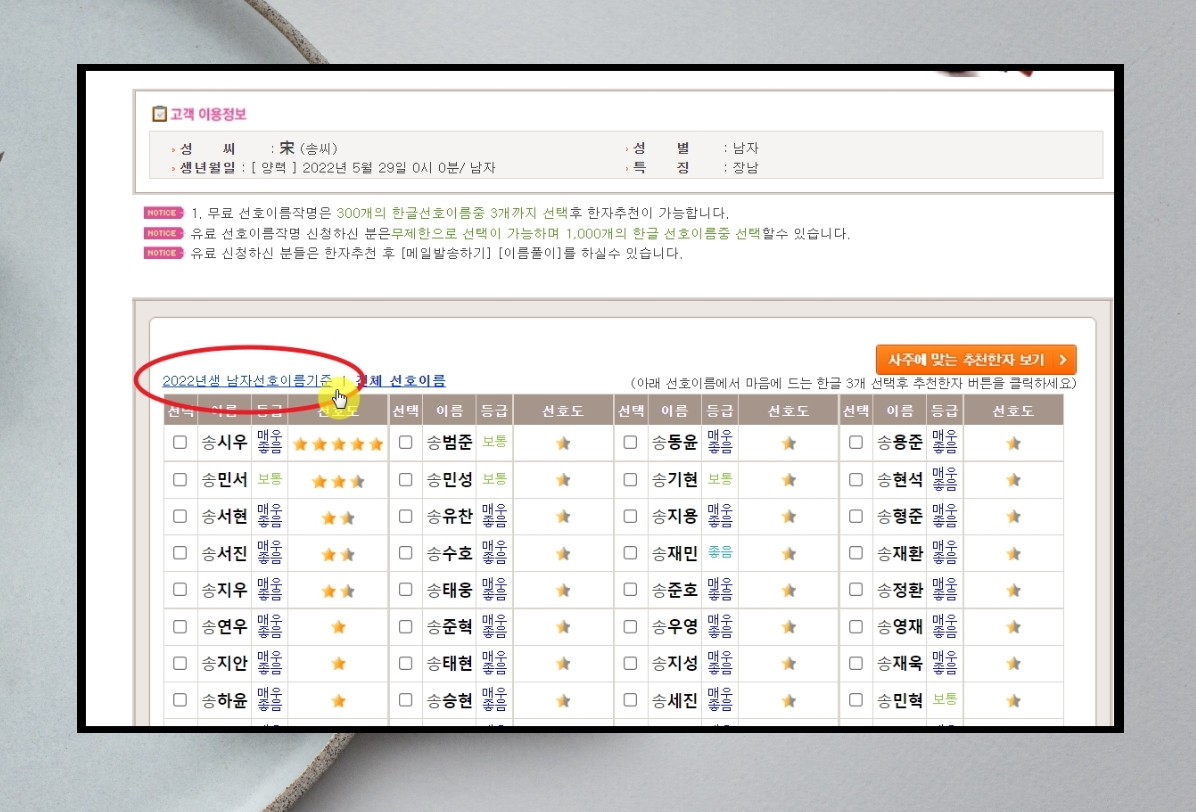Click the star icon for 송용준
Image resolution: width=1196 pixels, height=812 pixels.
click(x=1013, y=443)
